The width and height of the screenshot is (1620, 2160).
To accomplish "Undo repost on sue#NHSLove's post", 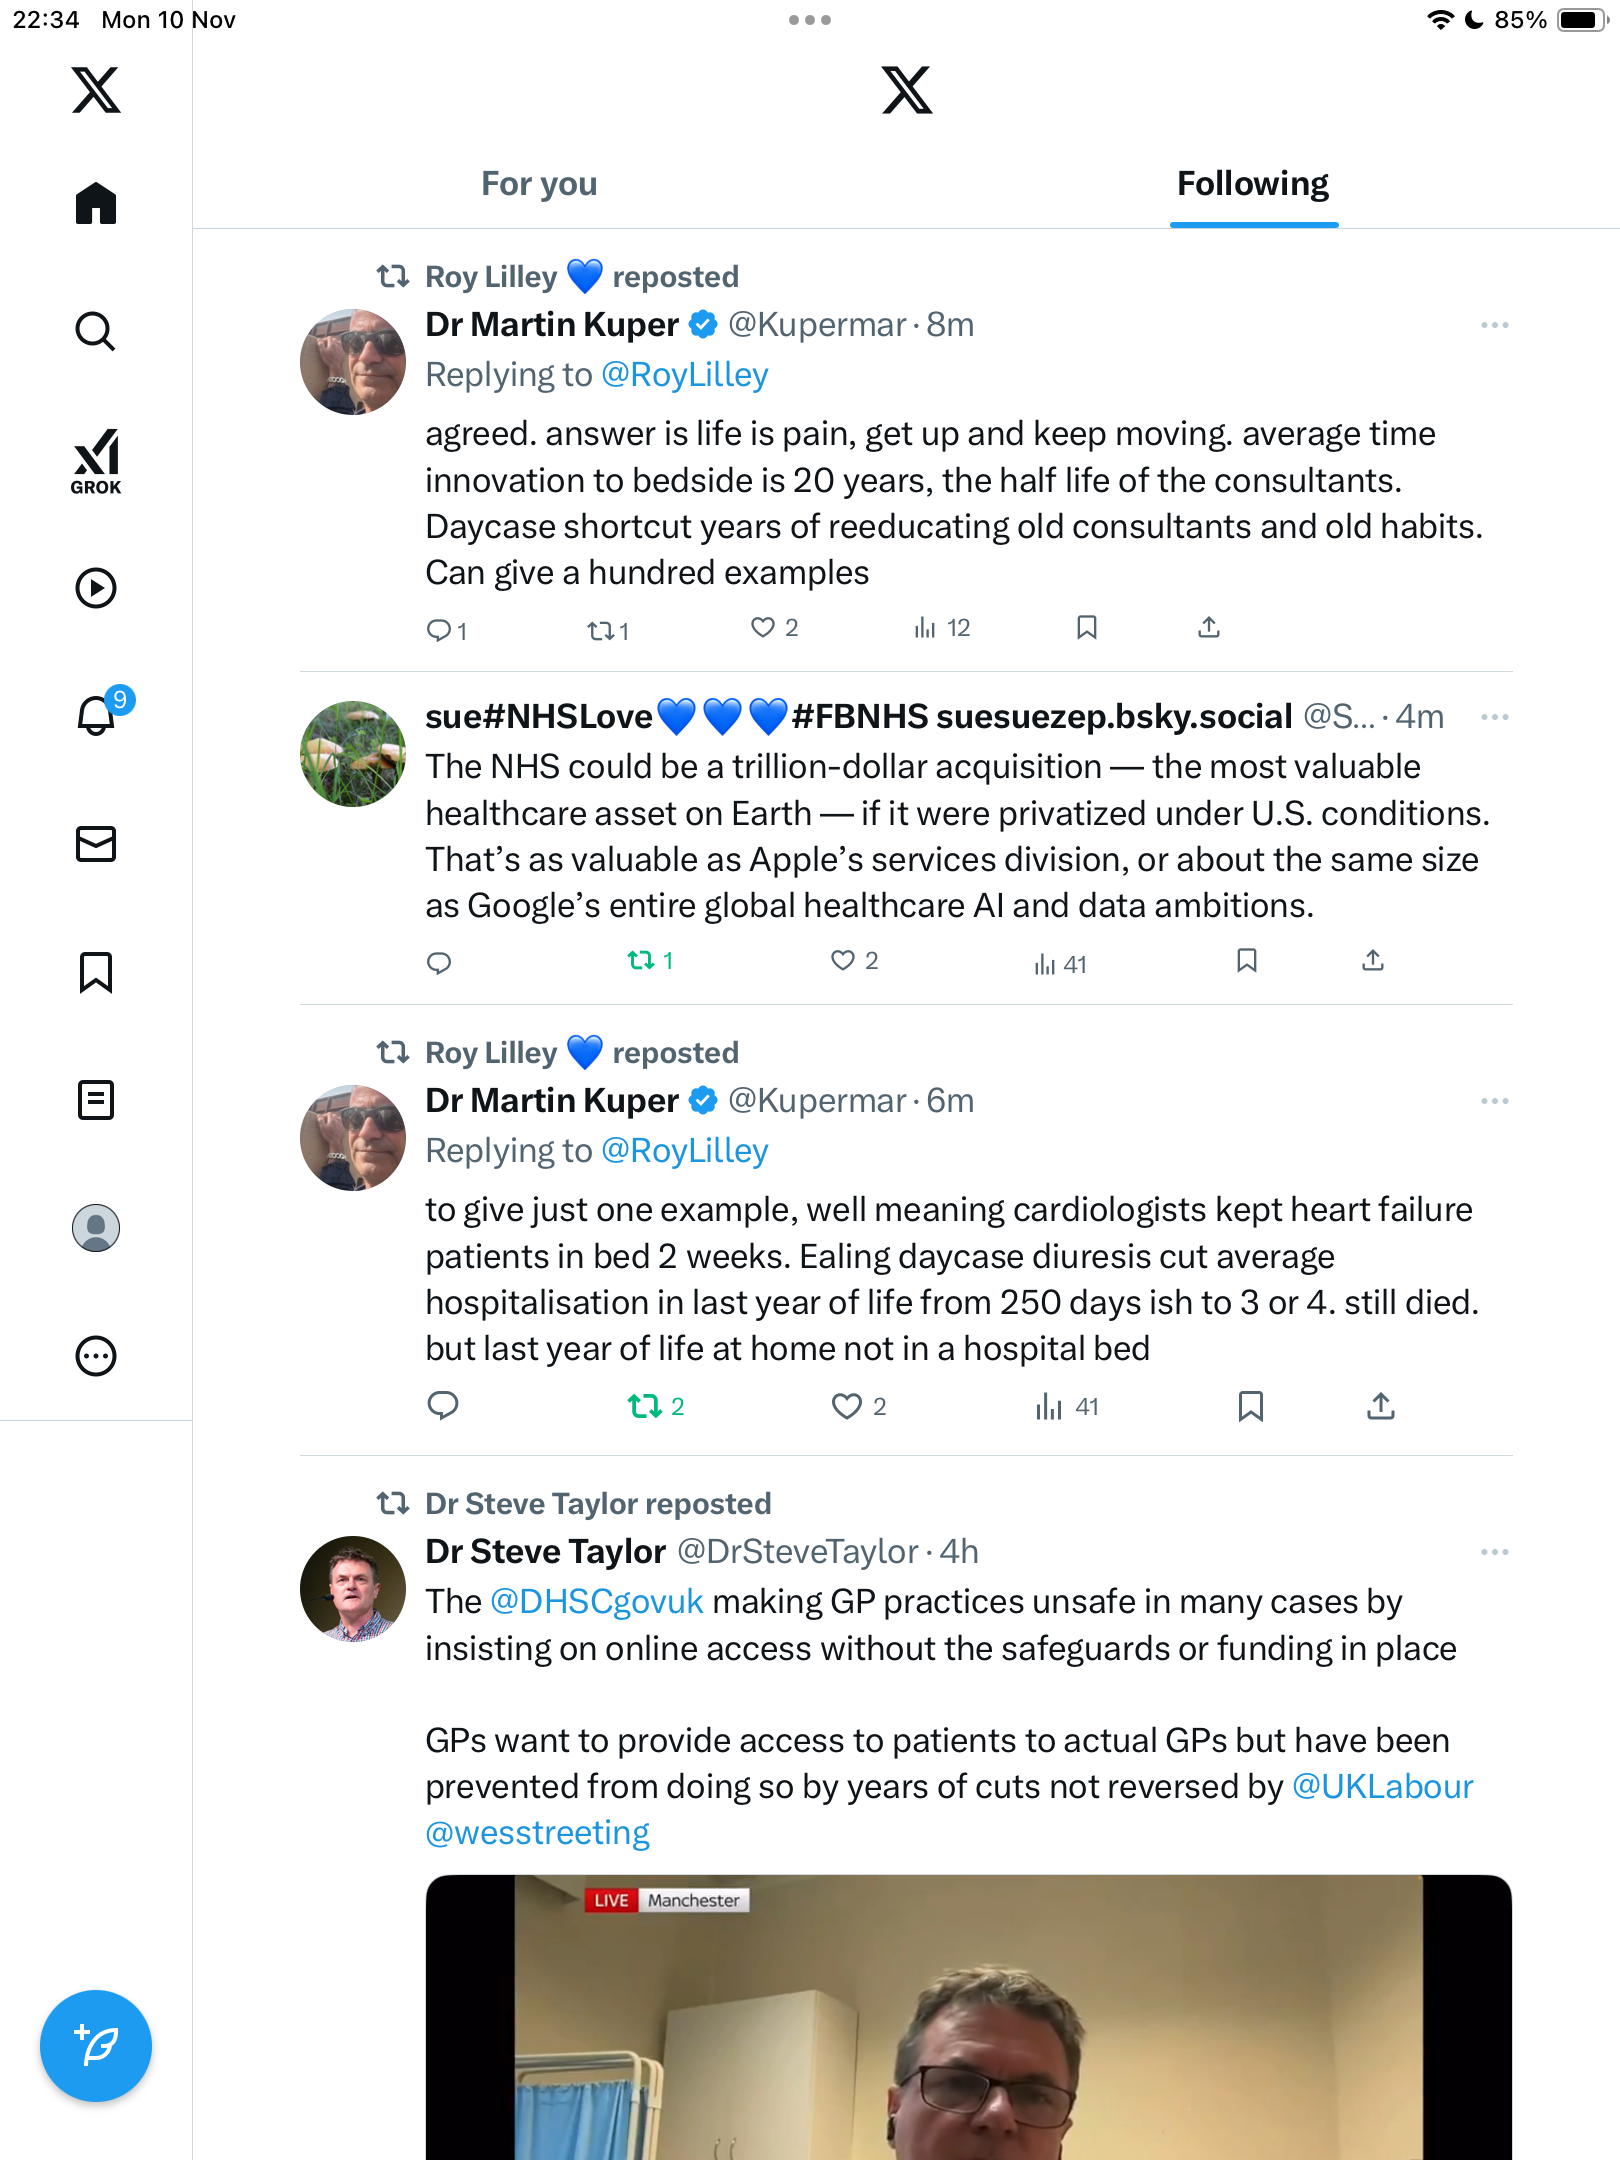I will (x=641, y=961).
